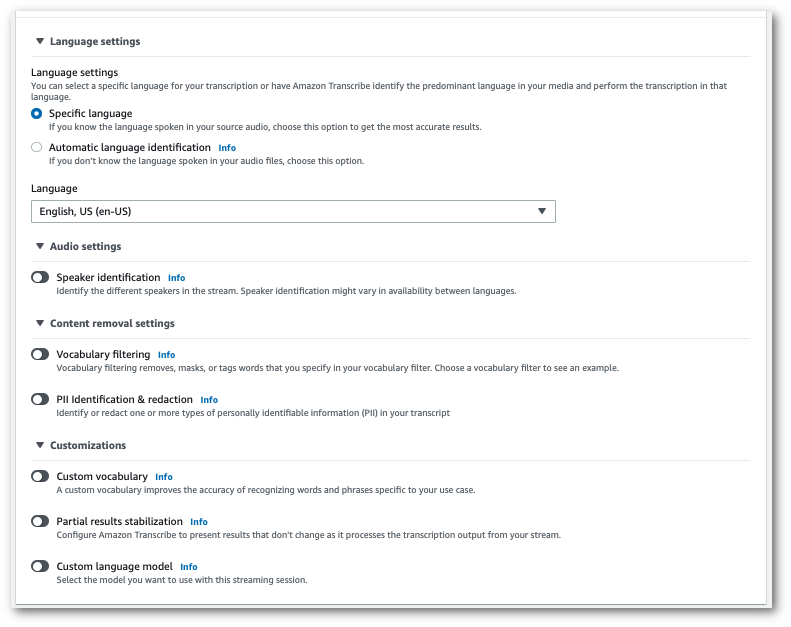Click Info link beside Custom vocabulary
The image size is (791, 627).
(x=164, y=478)
